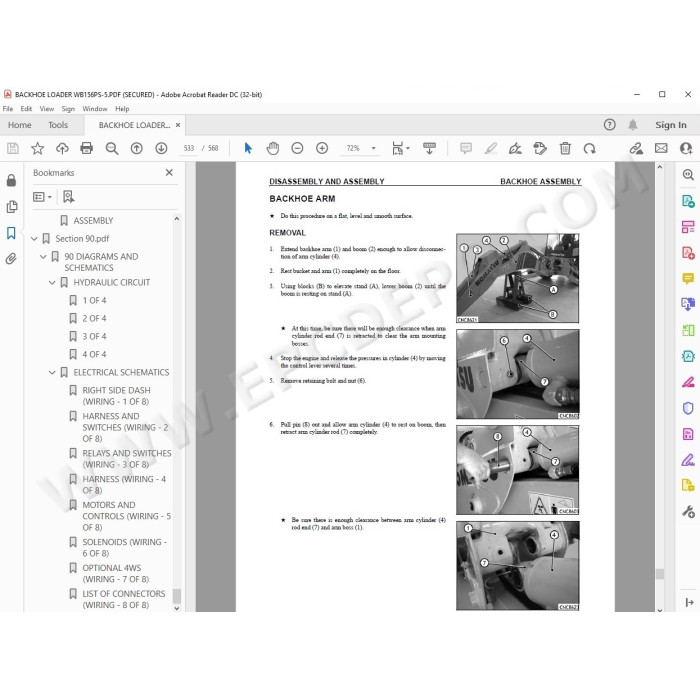Open the find text magnifier icon
Image resolution: width=700 pixels, height=700 pixels.
112,148
